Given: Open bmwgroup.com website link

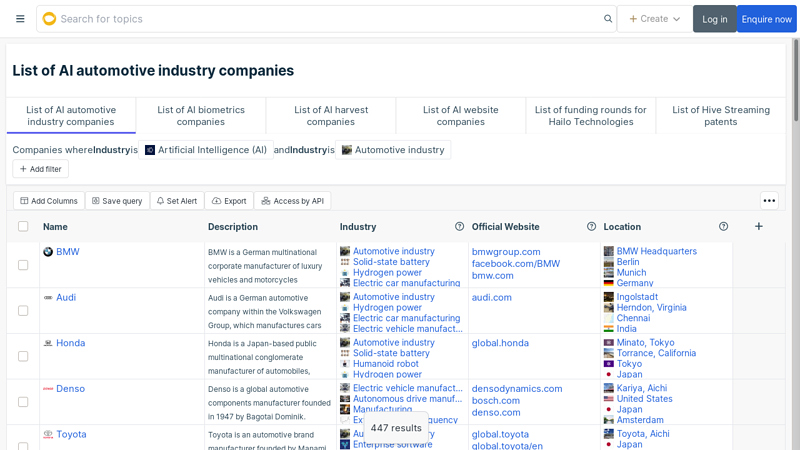Looking at the screenshot, I should (x=506, y=252).
